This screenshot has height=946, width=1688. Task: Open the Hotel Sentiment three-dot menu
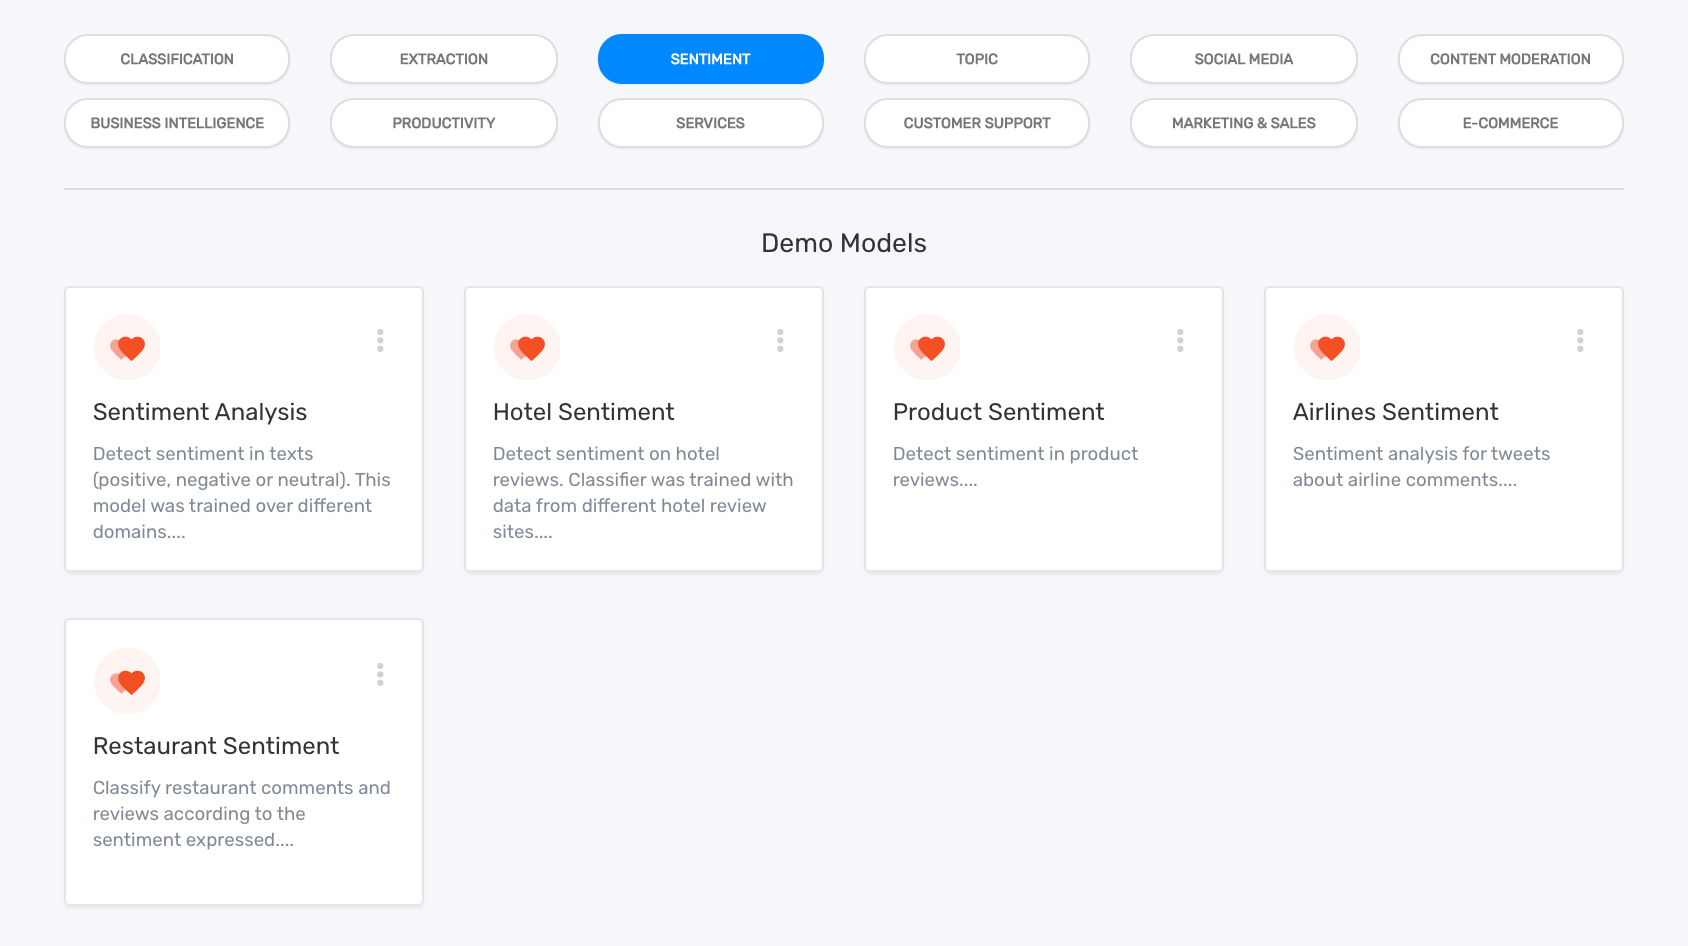click(x=780, y=341)
